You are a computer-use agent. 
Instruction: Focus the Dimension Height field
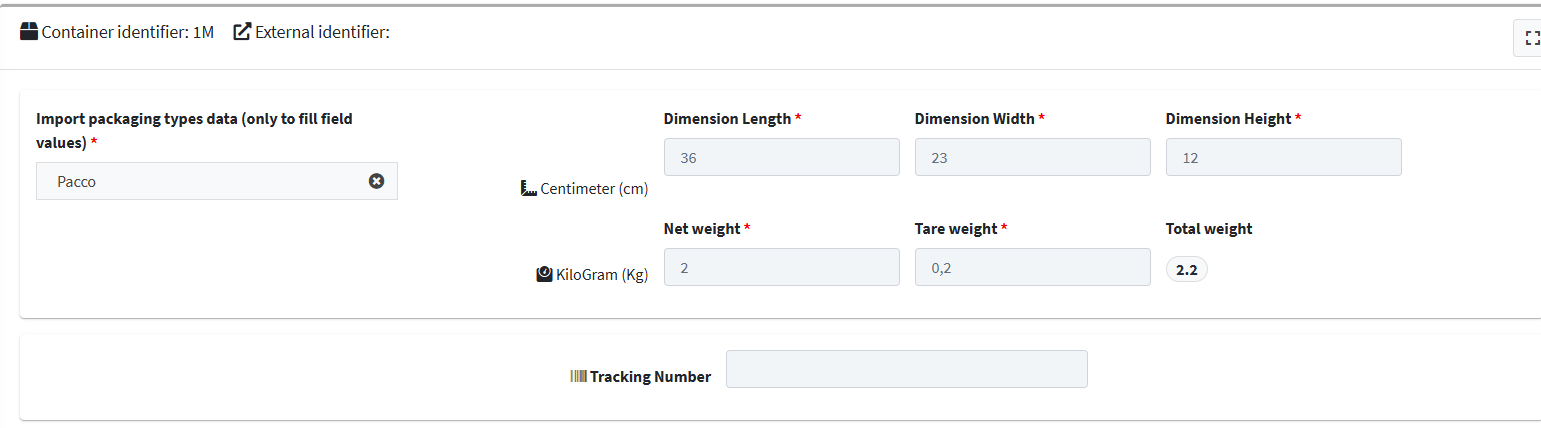(1284, 157)
